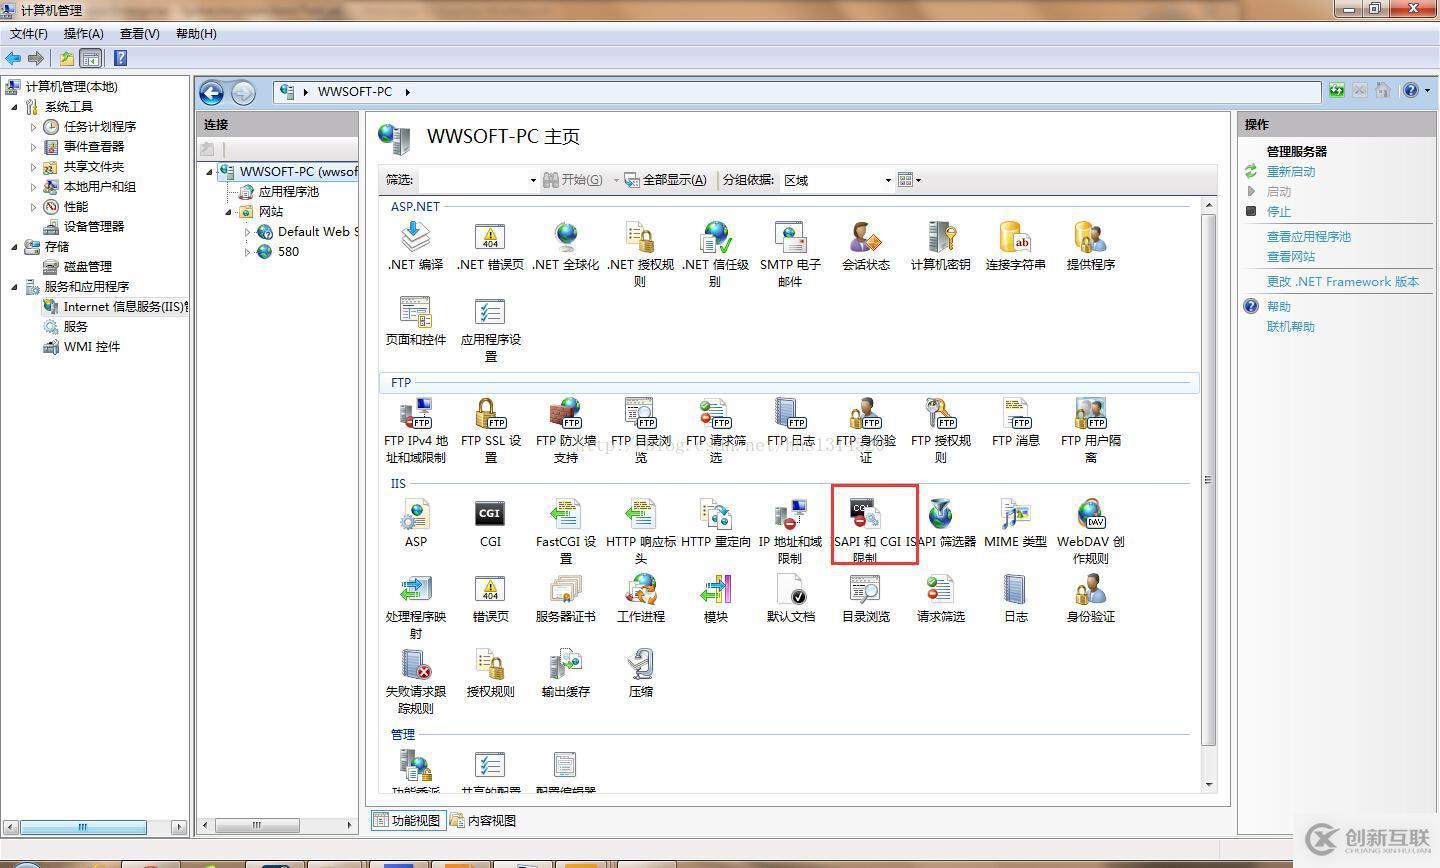Click the address bar path field
The image size is (1440, 868).
[x=797, y=91]
